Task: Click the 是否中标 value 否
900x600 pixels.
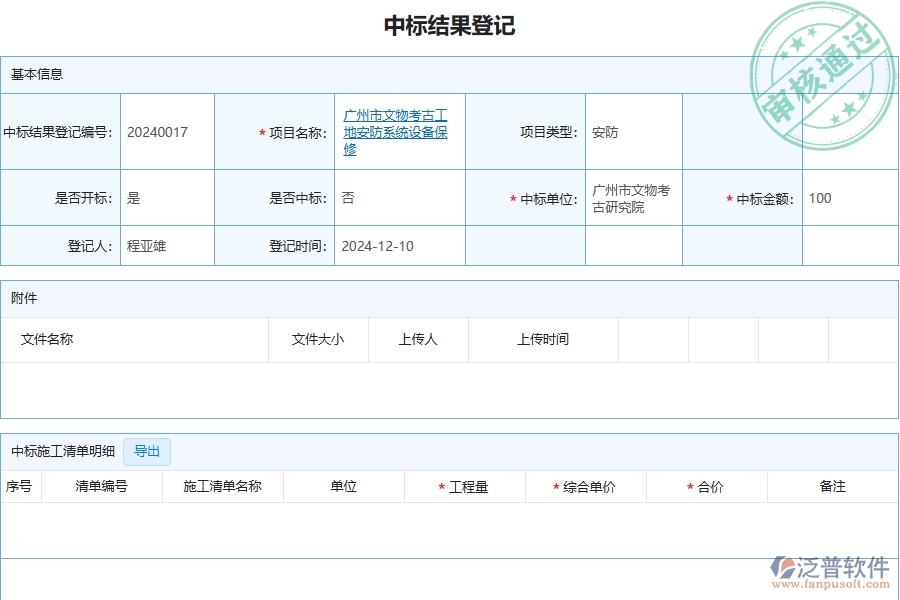Action: tap(344, 198)
